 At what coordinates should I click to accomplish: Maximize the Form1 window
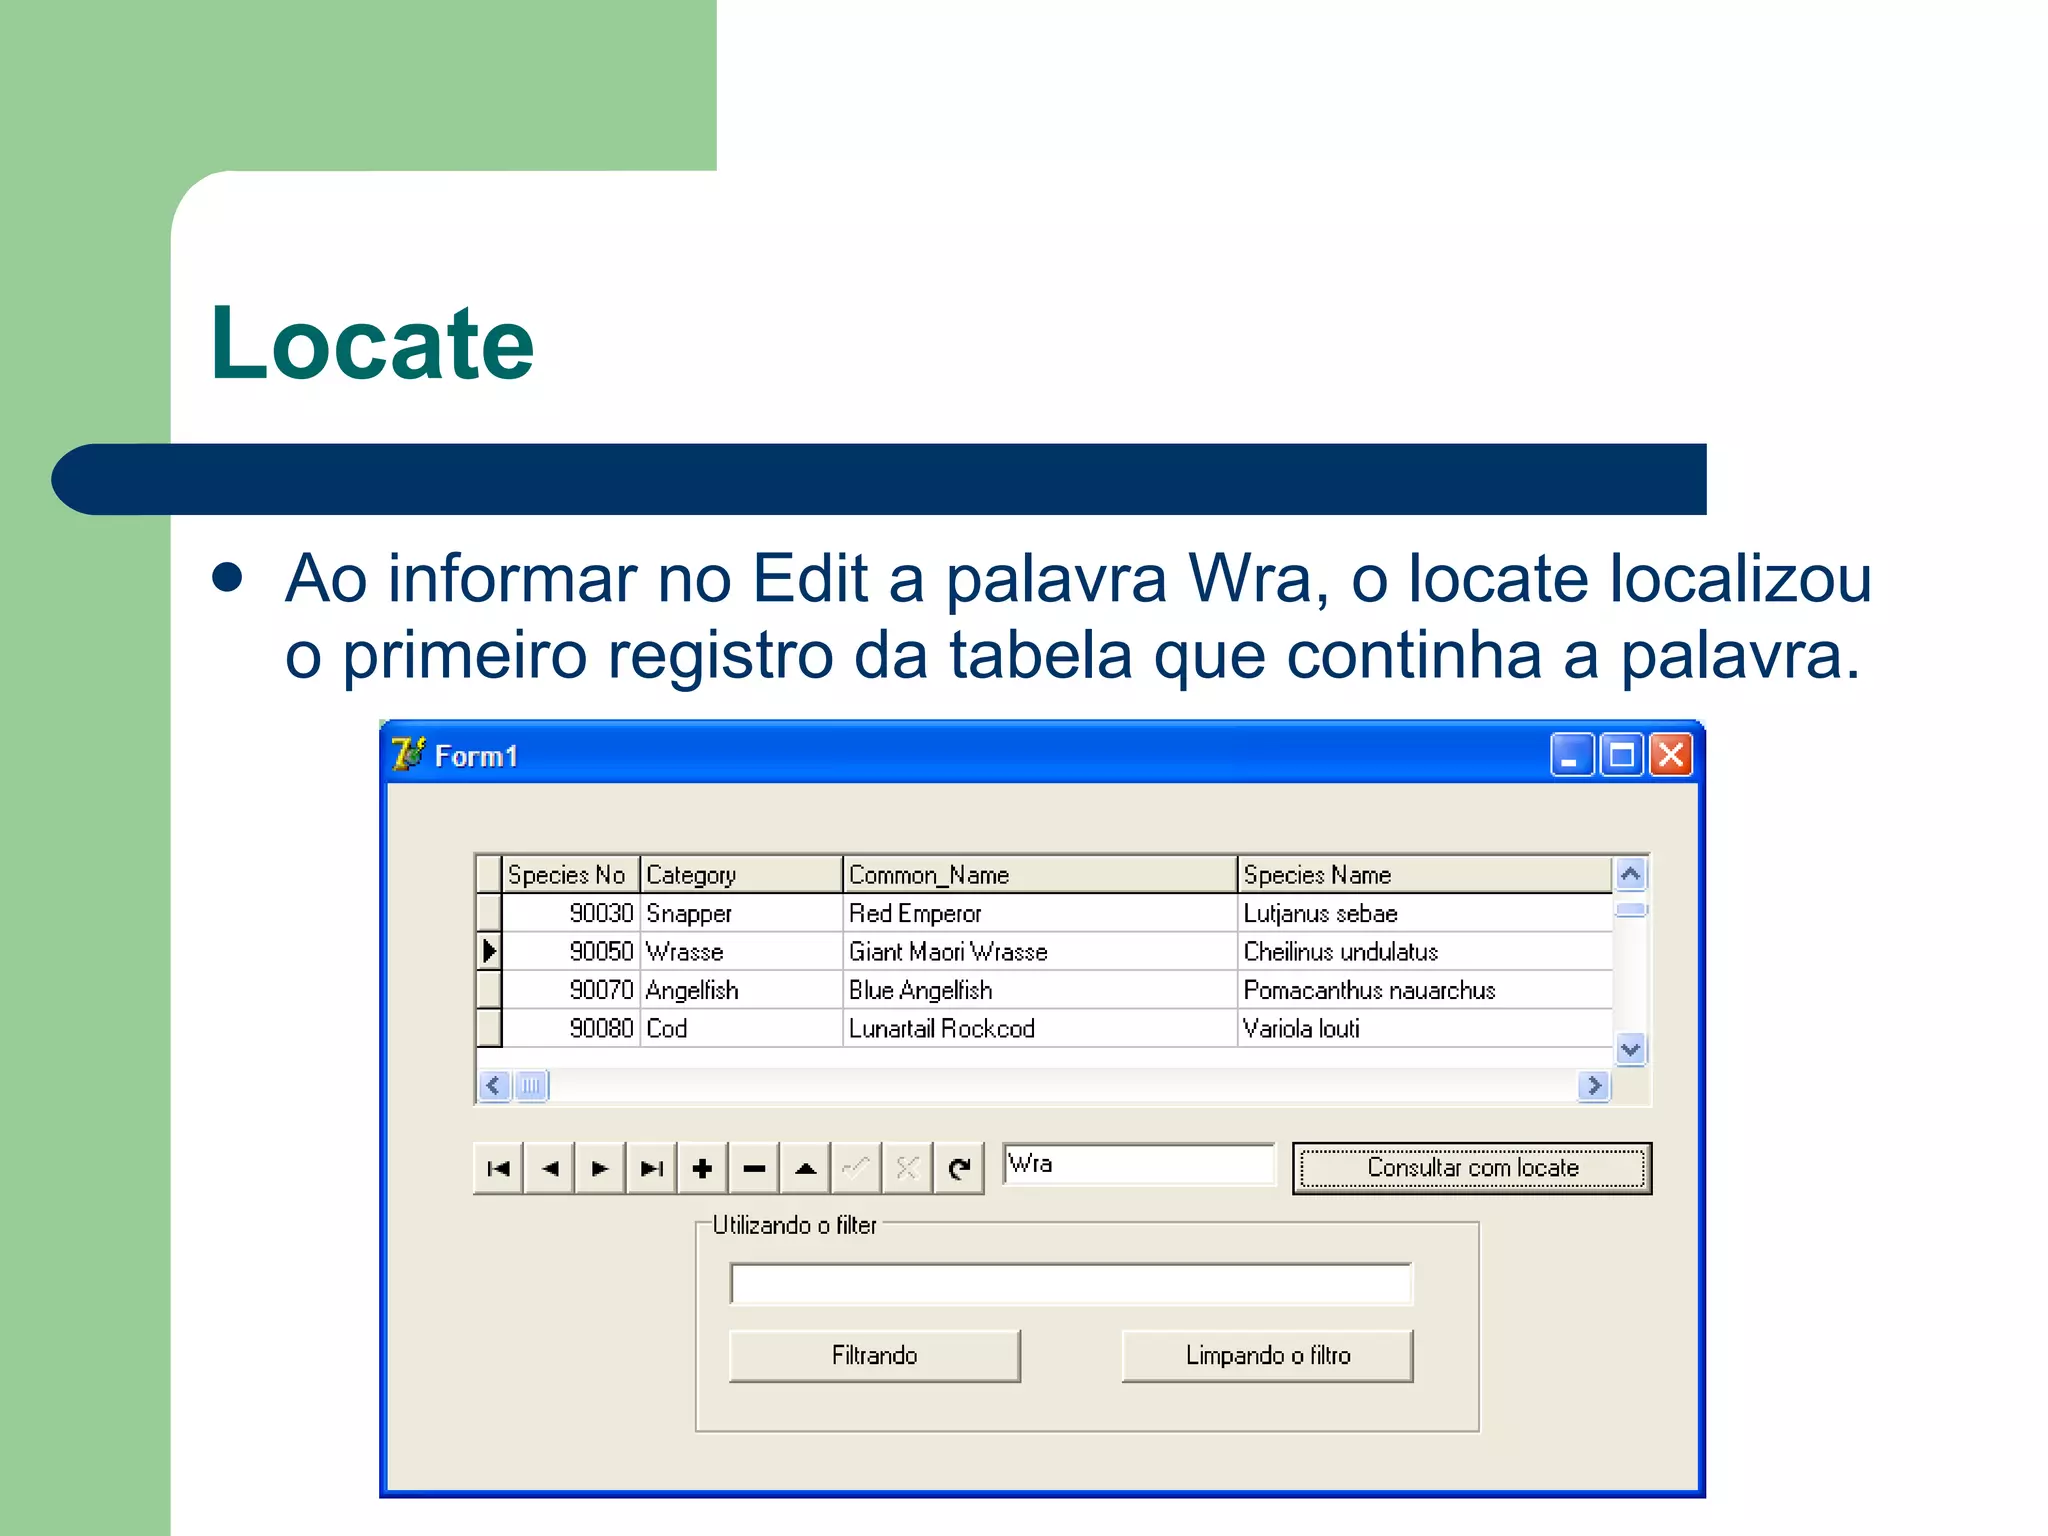coord(1621,755)
